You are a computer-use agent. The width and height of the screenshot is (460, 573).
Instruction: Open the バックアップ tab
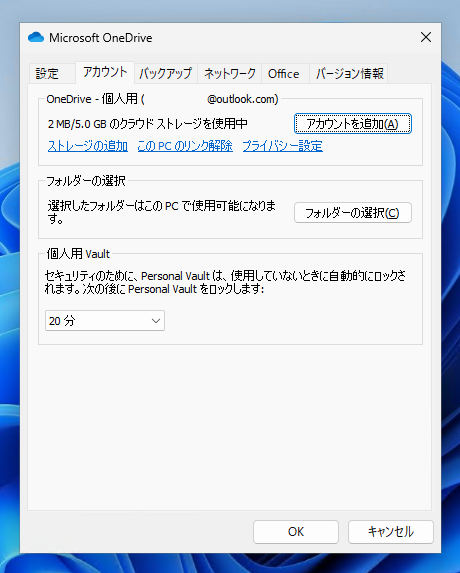click(x=166, y=73)
